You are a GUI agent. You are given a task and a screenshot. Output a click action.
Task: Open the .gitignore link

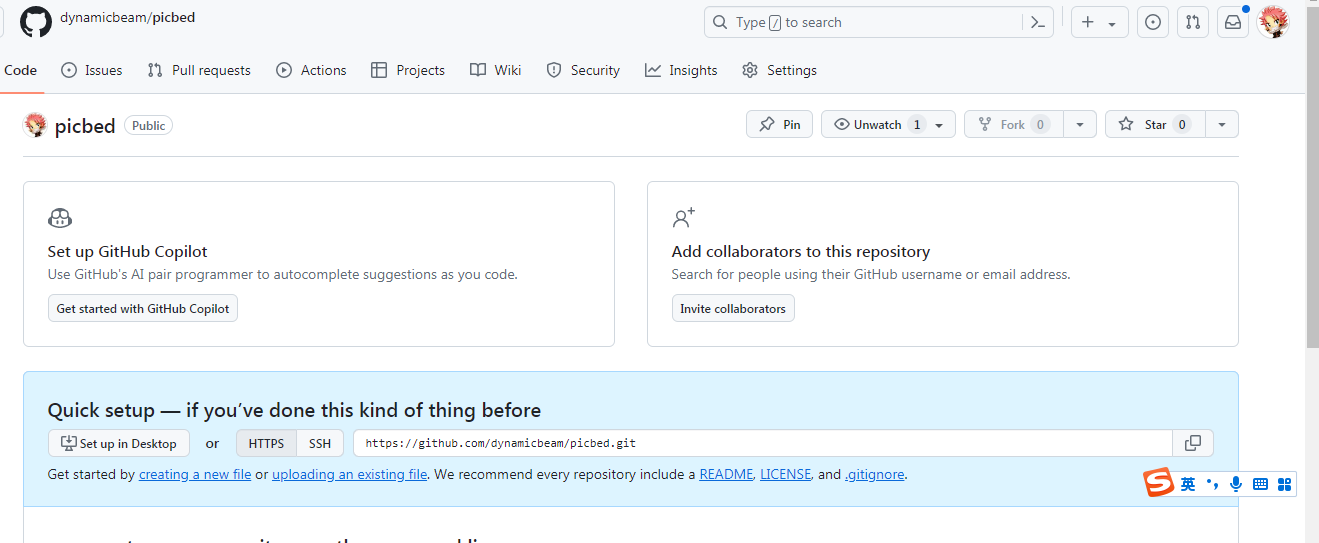tap(875, 474)
